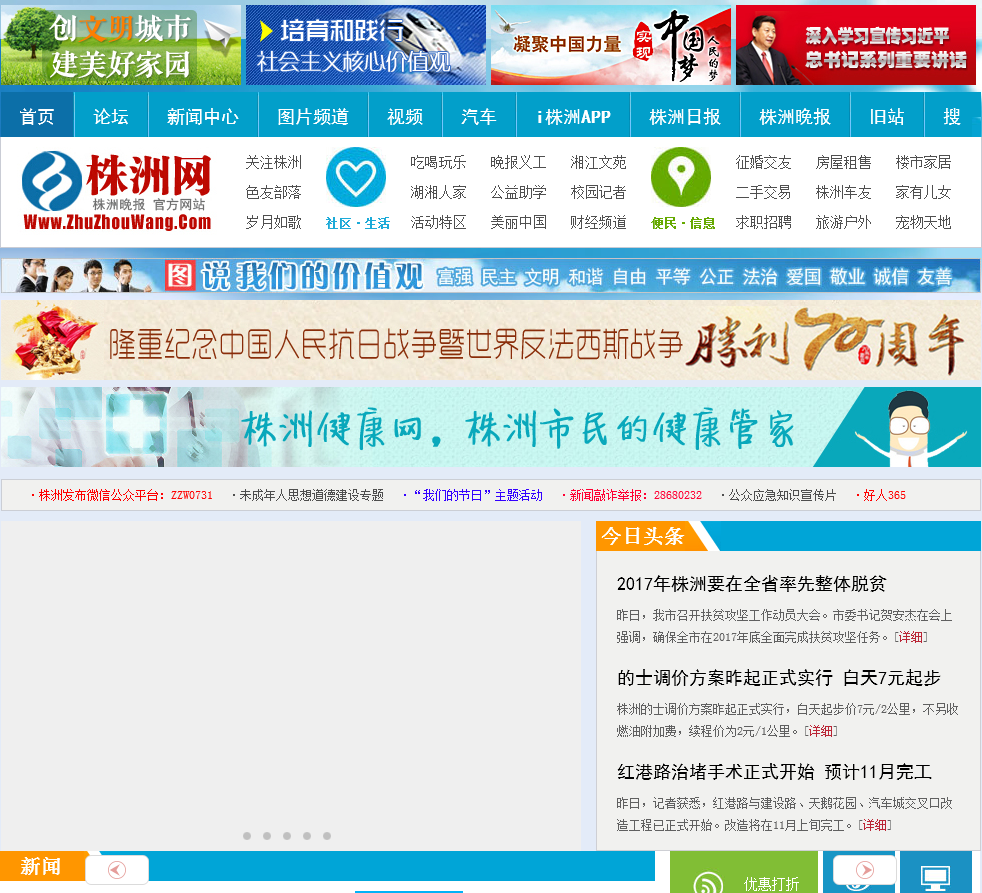Click the left arrow button beside 新闻

click(x=117, y=870)
